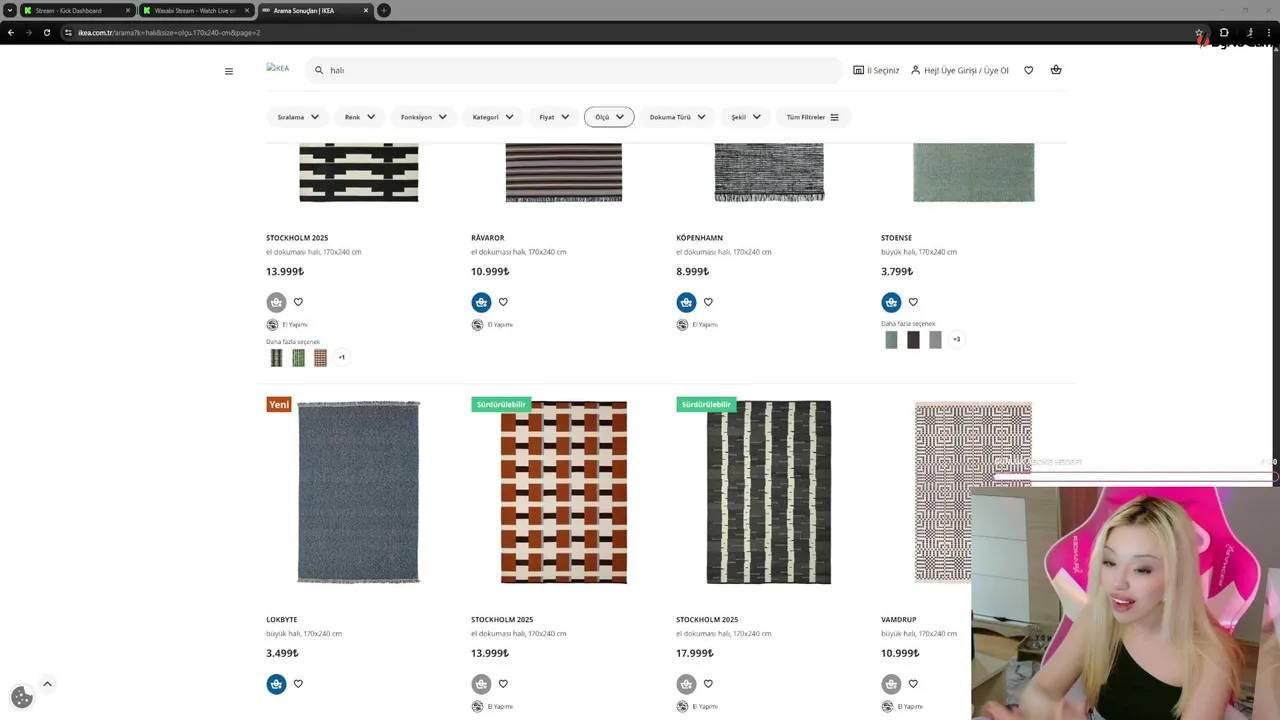
Task: Open Tüm Filtreler panel
Action: [x=813, y=117]
